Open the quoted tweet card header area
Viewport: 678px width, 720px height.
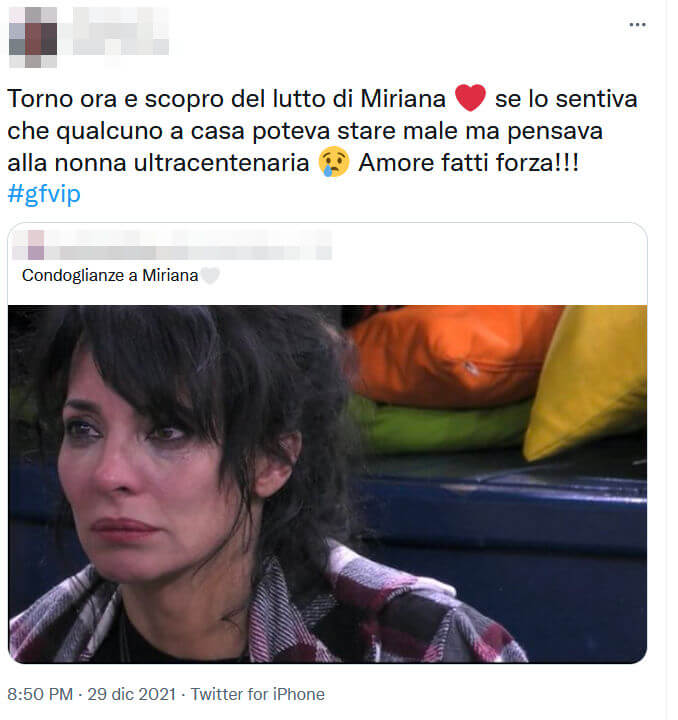(x=327, y=264)
